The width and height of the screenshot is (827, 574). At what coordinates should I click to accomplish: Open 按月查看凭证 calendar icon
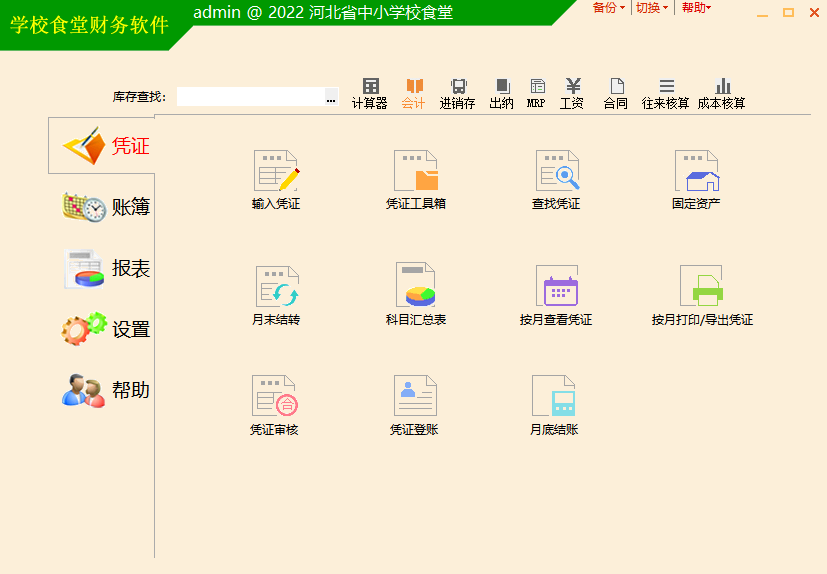556,288
